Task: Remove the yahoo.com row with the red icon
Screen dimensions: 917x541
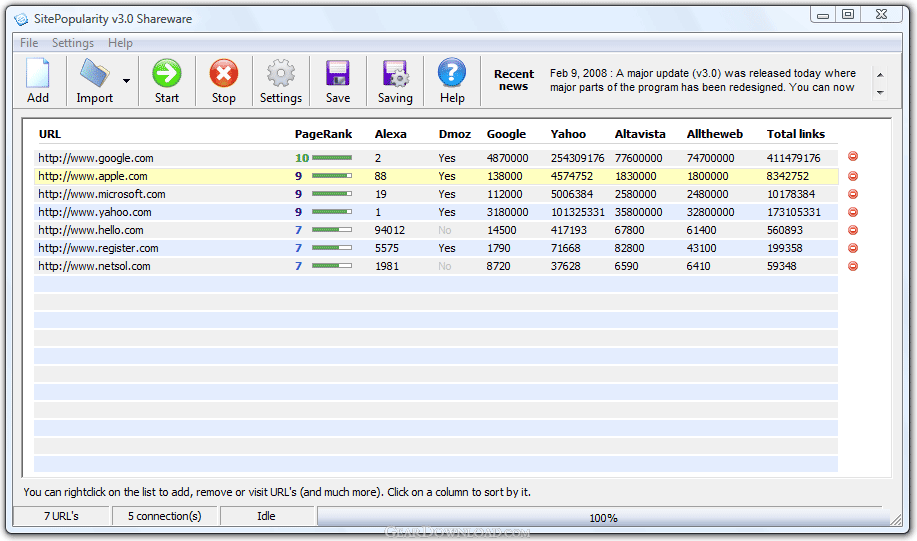Action: tap(853, 212)
